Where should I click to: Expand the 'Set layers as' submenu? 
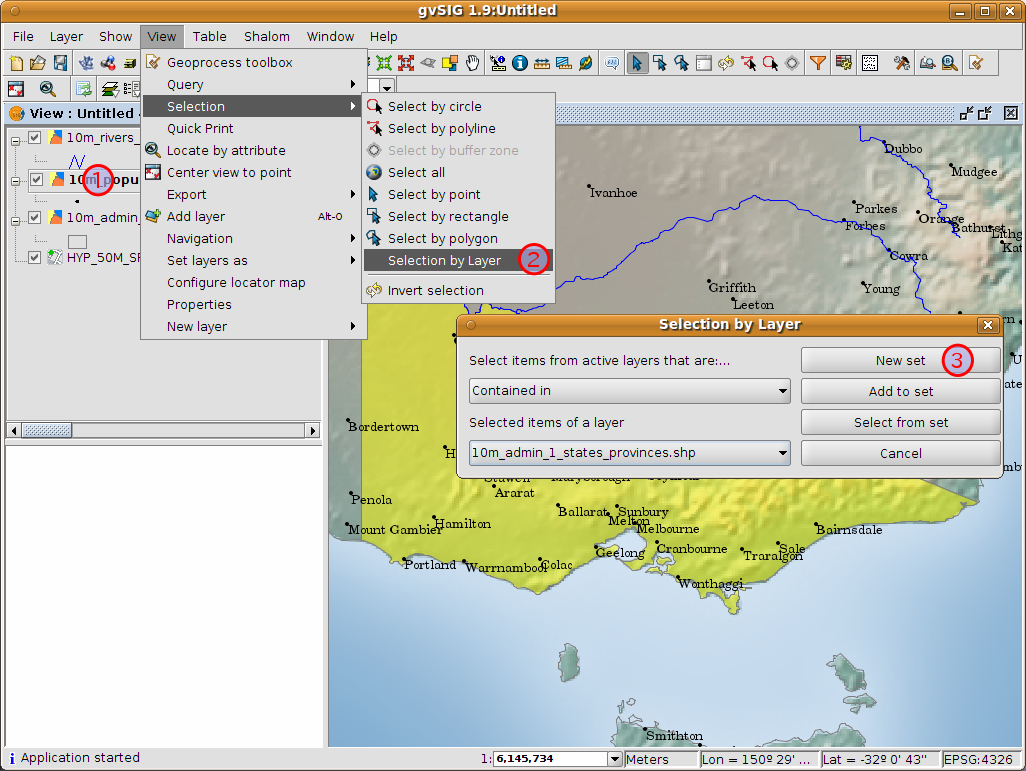[x=254, y=260]
